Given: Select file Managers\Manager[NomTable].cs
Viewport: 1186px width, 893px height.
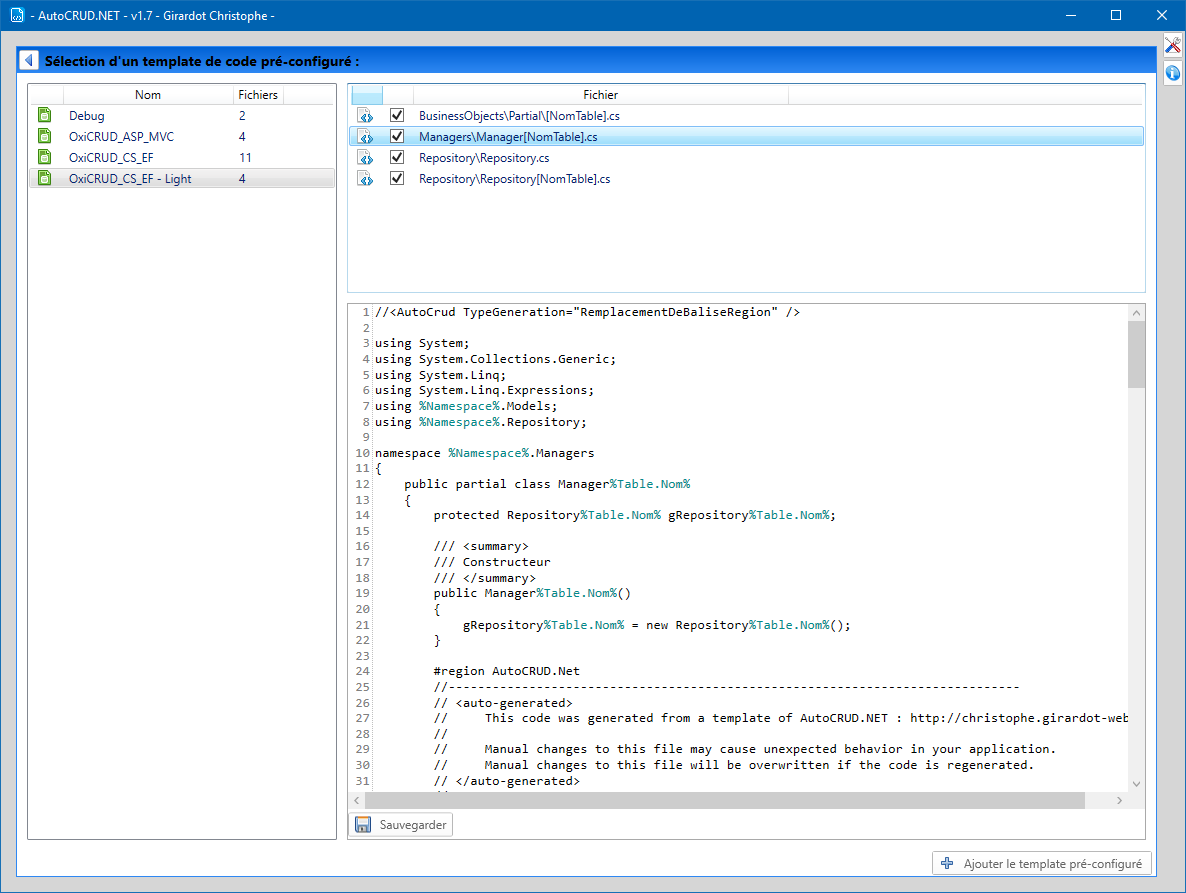Looking at the screenshot, I should (x=508, y=137).
